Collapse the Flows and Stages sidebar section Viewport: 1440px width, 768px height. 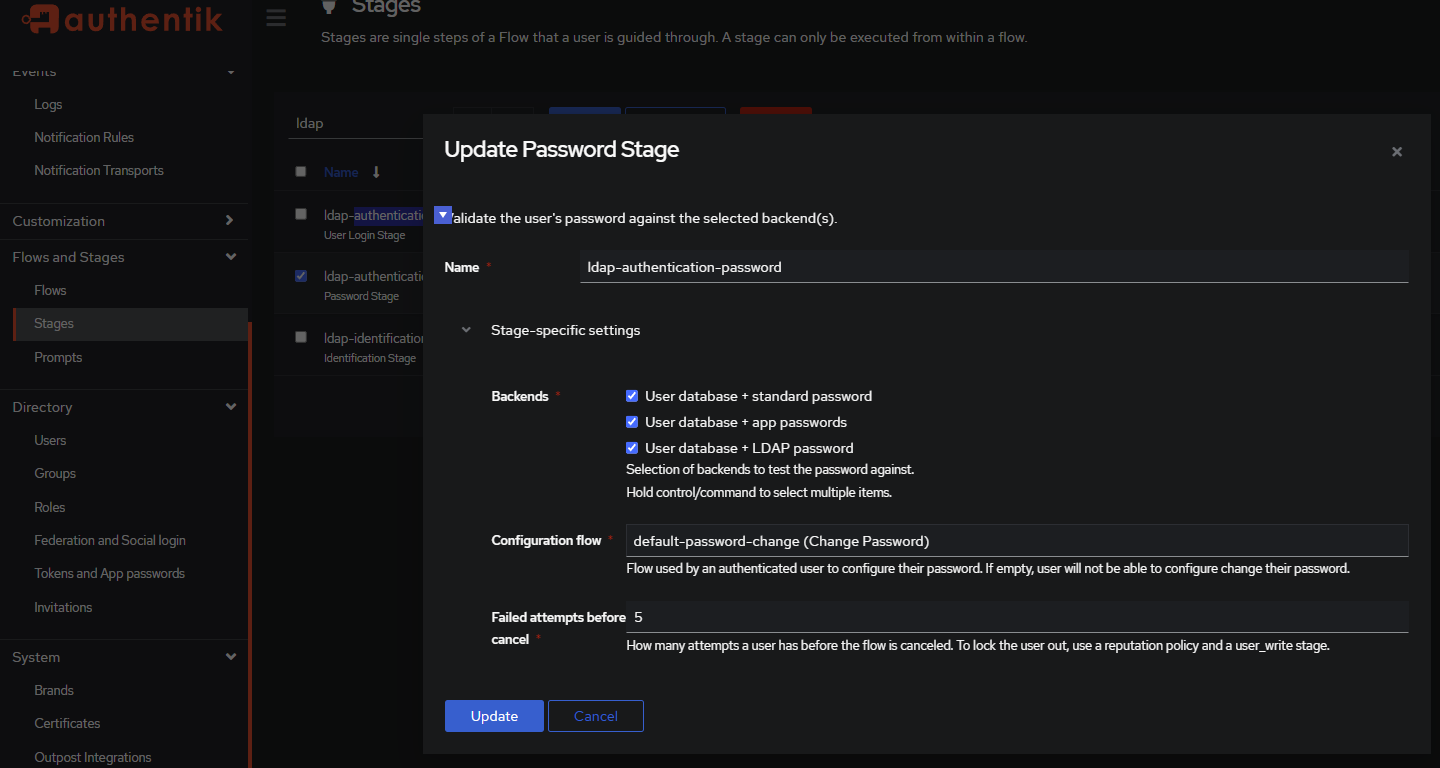point(229,257)
